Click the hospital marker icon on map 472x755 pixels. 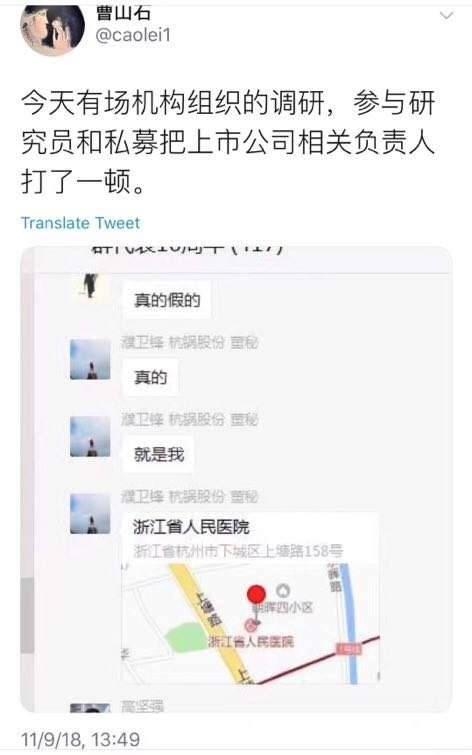(x=251, y=625)
